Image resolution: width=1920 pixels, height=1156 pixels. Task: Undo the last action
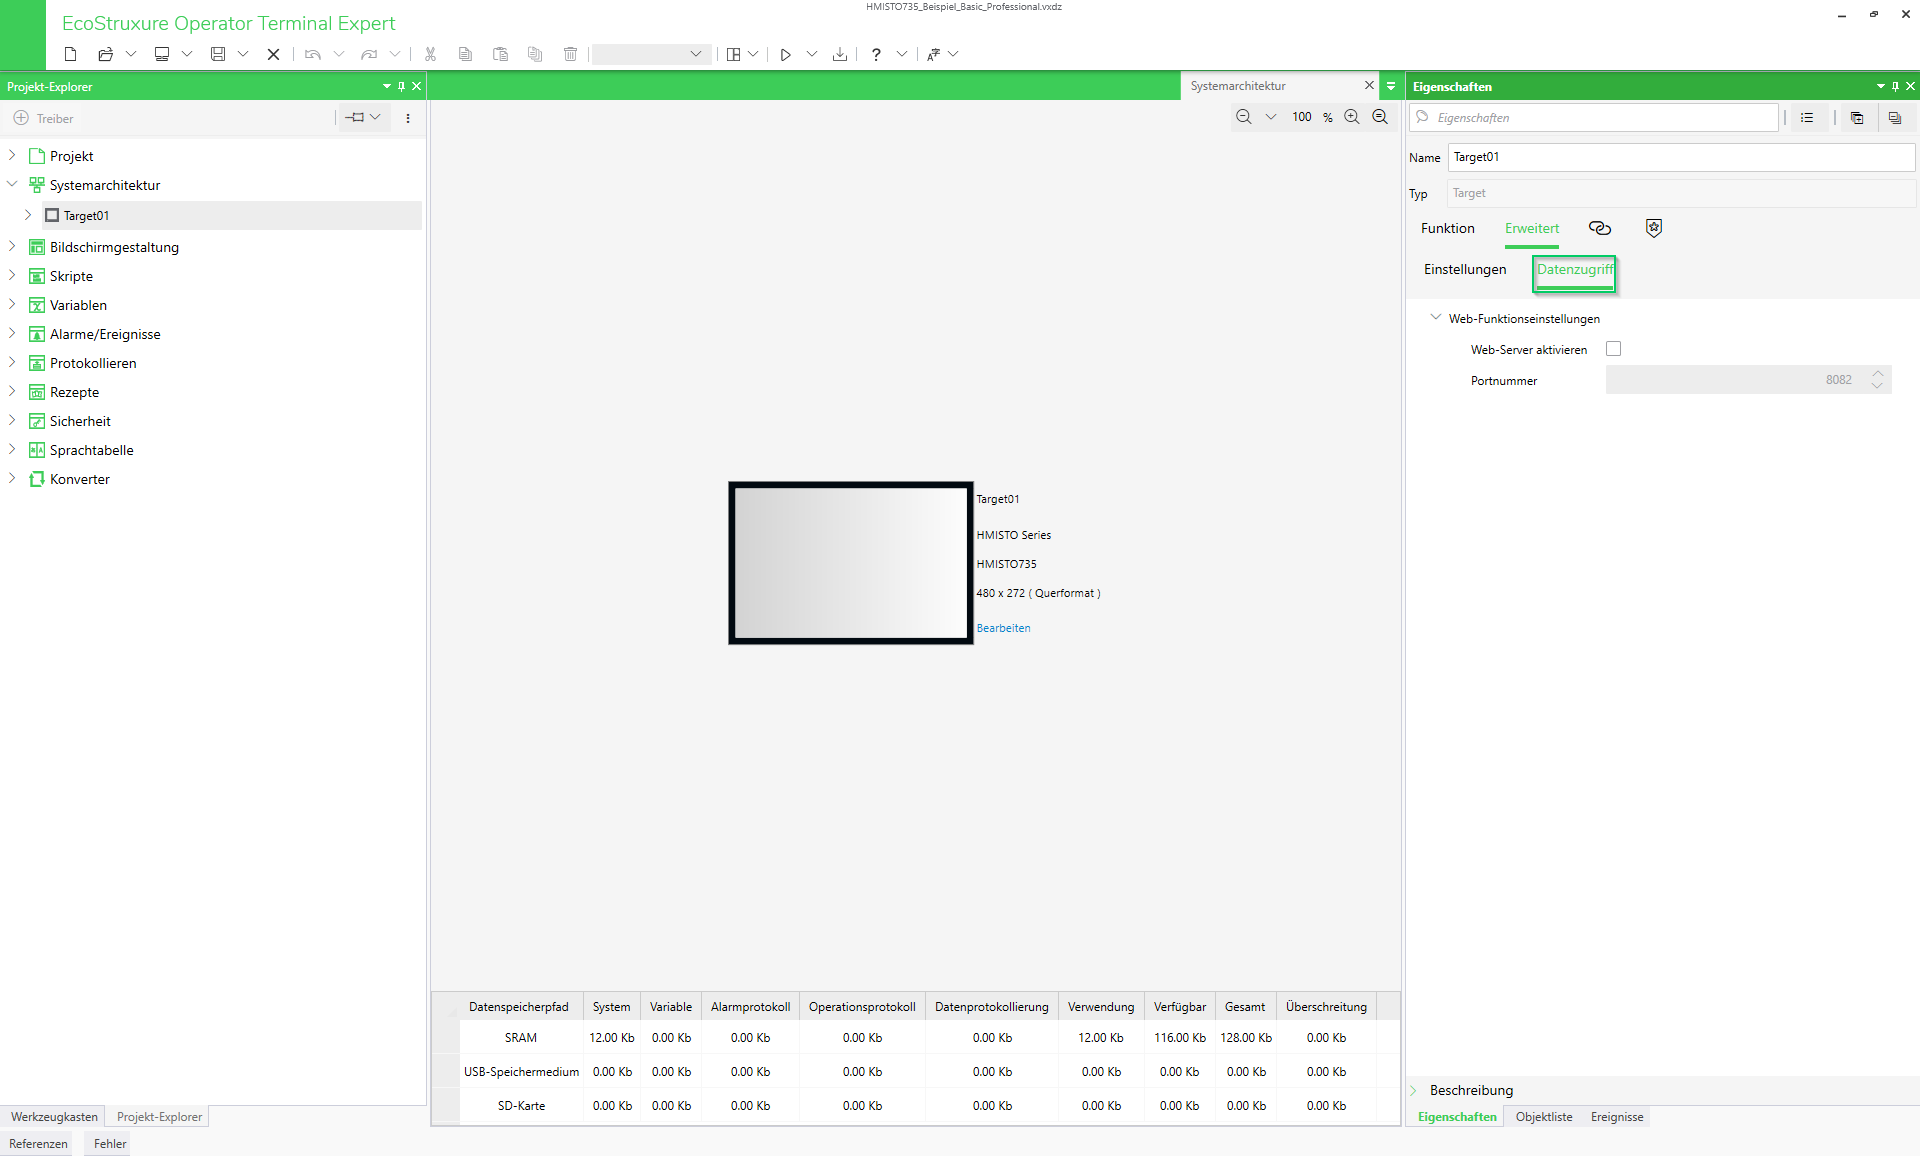tap(313, 54)
